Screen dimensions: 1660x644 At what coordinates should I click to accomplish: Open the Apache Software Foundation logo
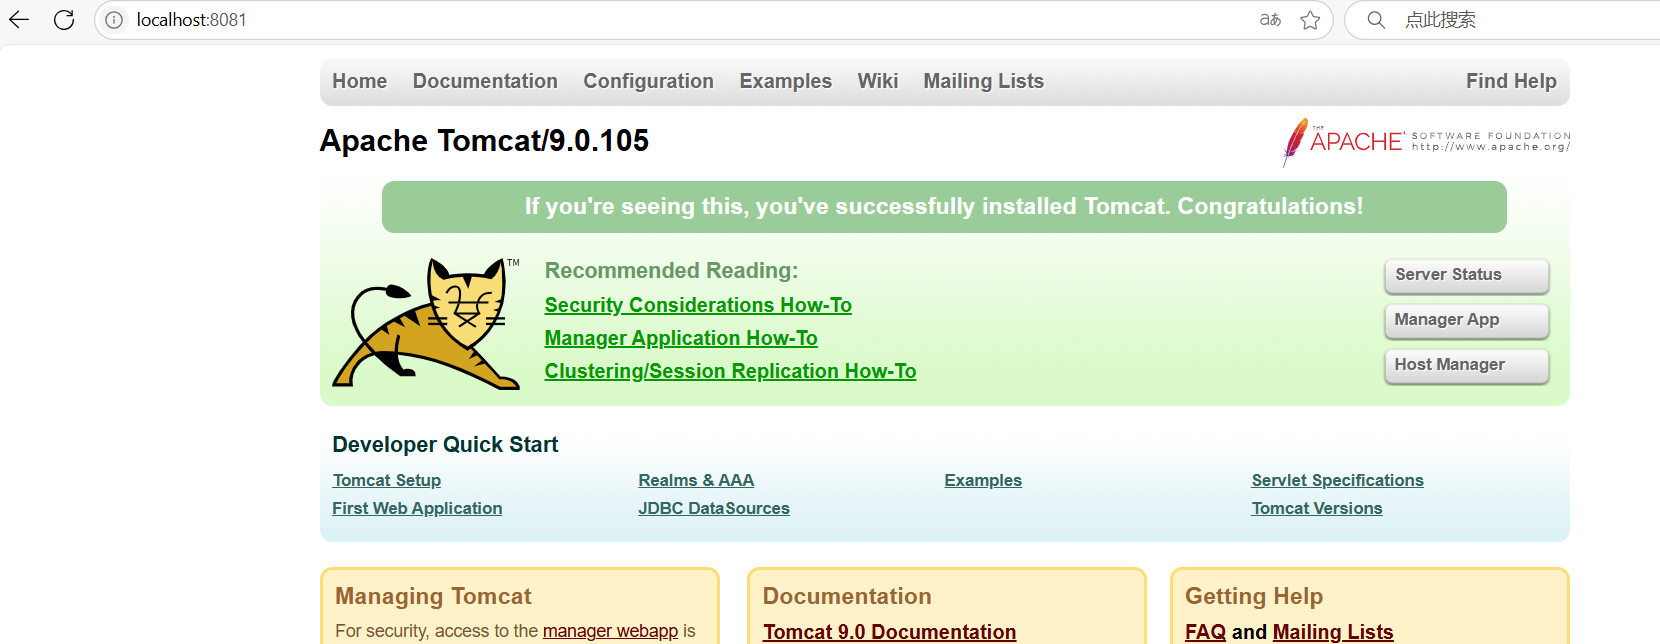[x=1426, y=142]
